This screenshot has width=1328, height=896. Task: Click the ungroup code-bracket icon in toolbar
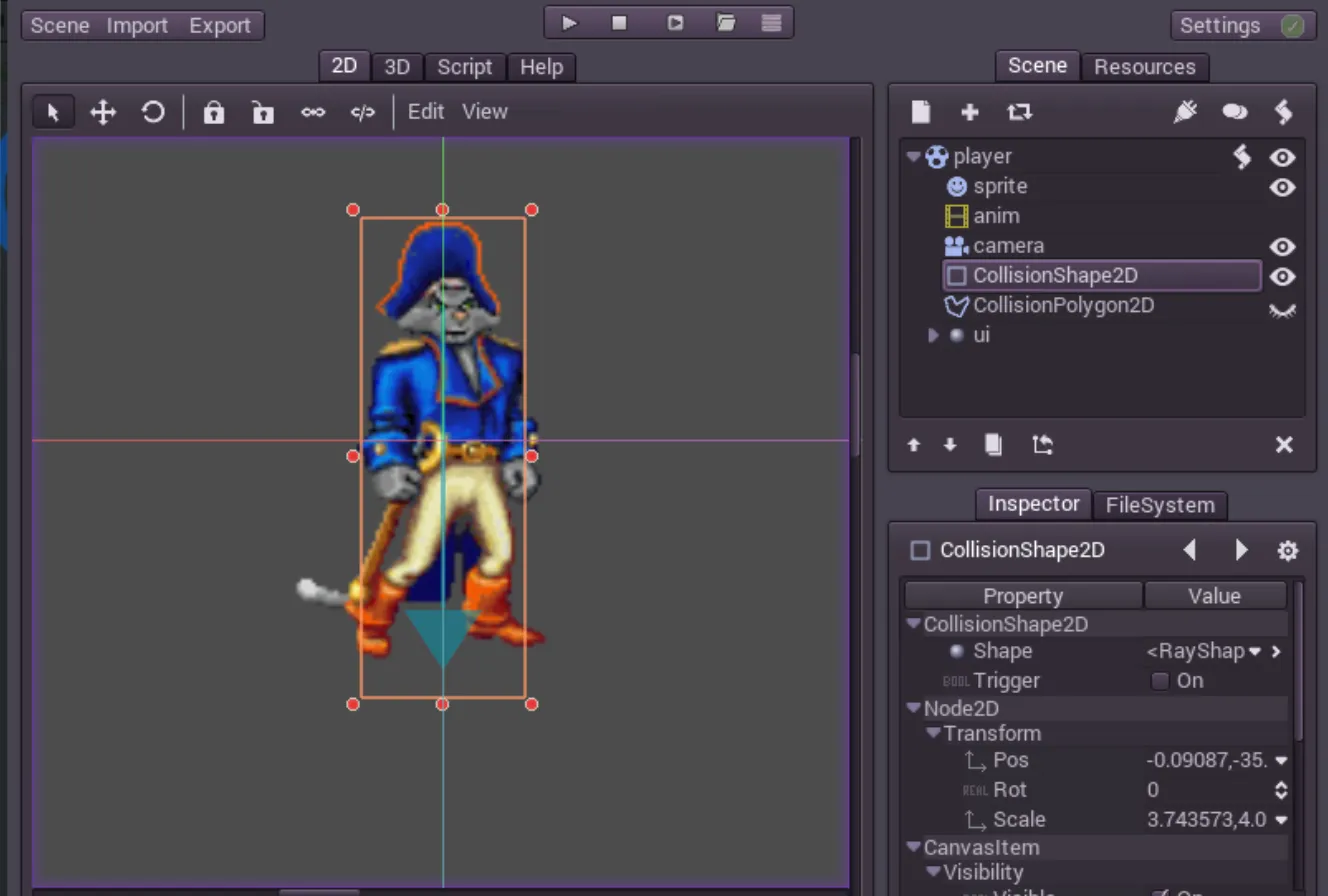pyautogui.click(x=362, y=112)
